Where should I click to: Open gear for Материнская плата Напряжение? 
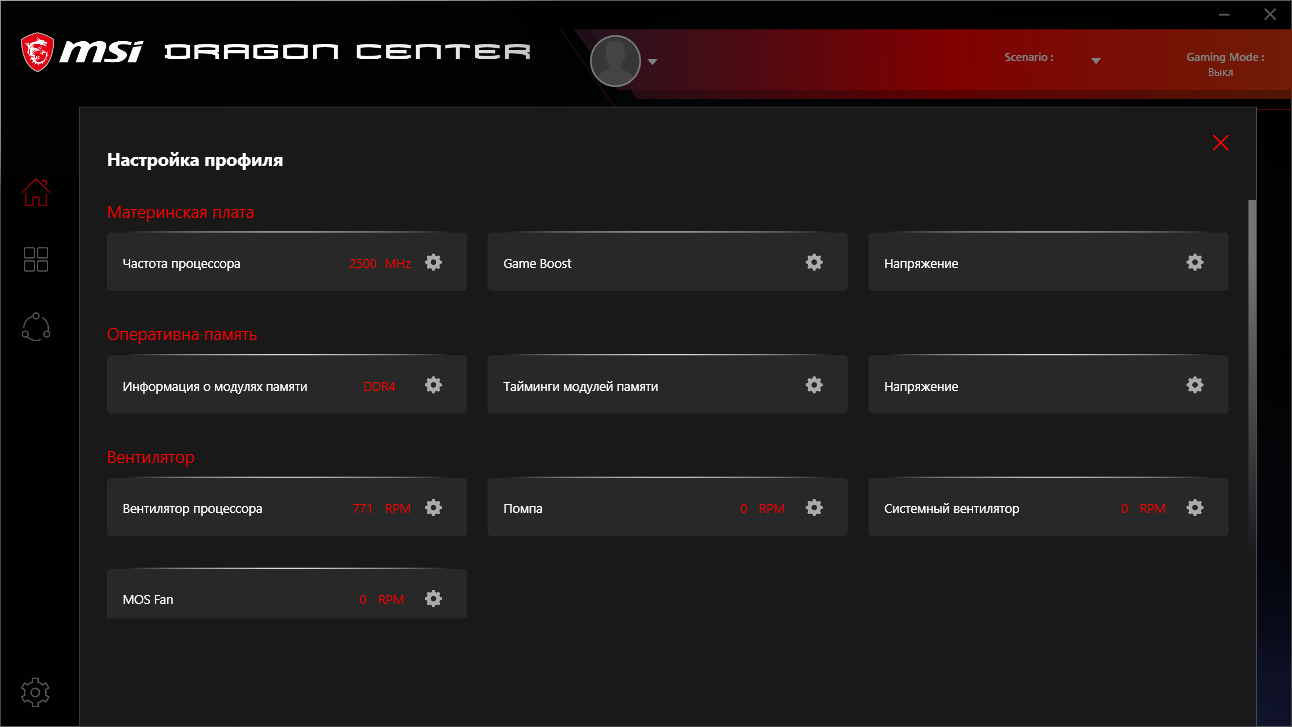coord(1195,262)
